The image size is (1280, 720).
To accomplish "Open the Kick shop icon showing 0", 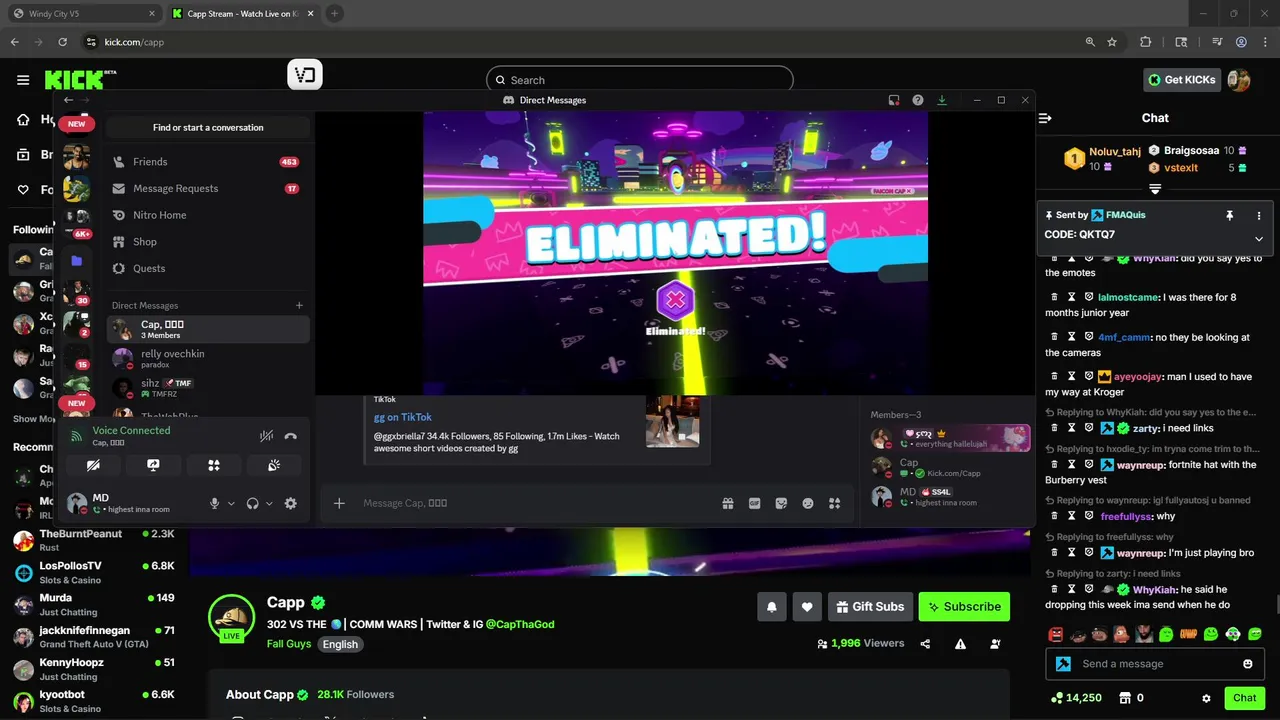I will 1130,698.
